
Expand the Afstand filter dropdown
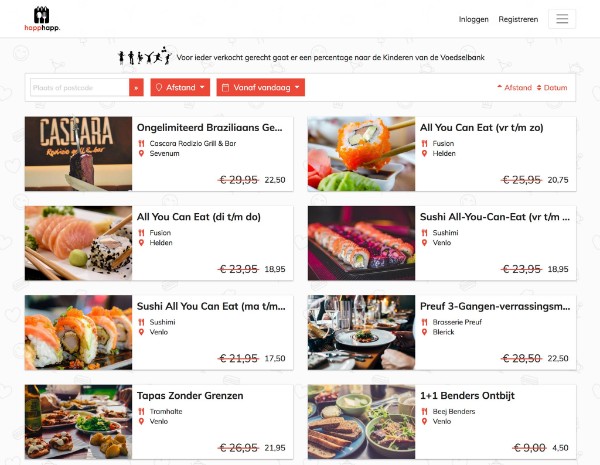[180, 88]
